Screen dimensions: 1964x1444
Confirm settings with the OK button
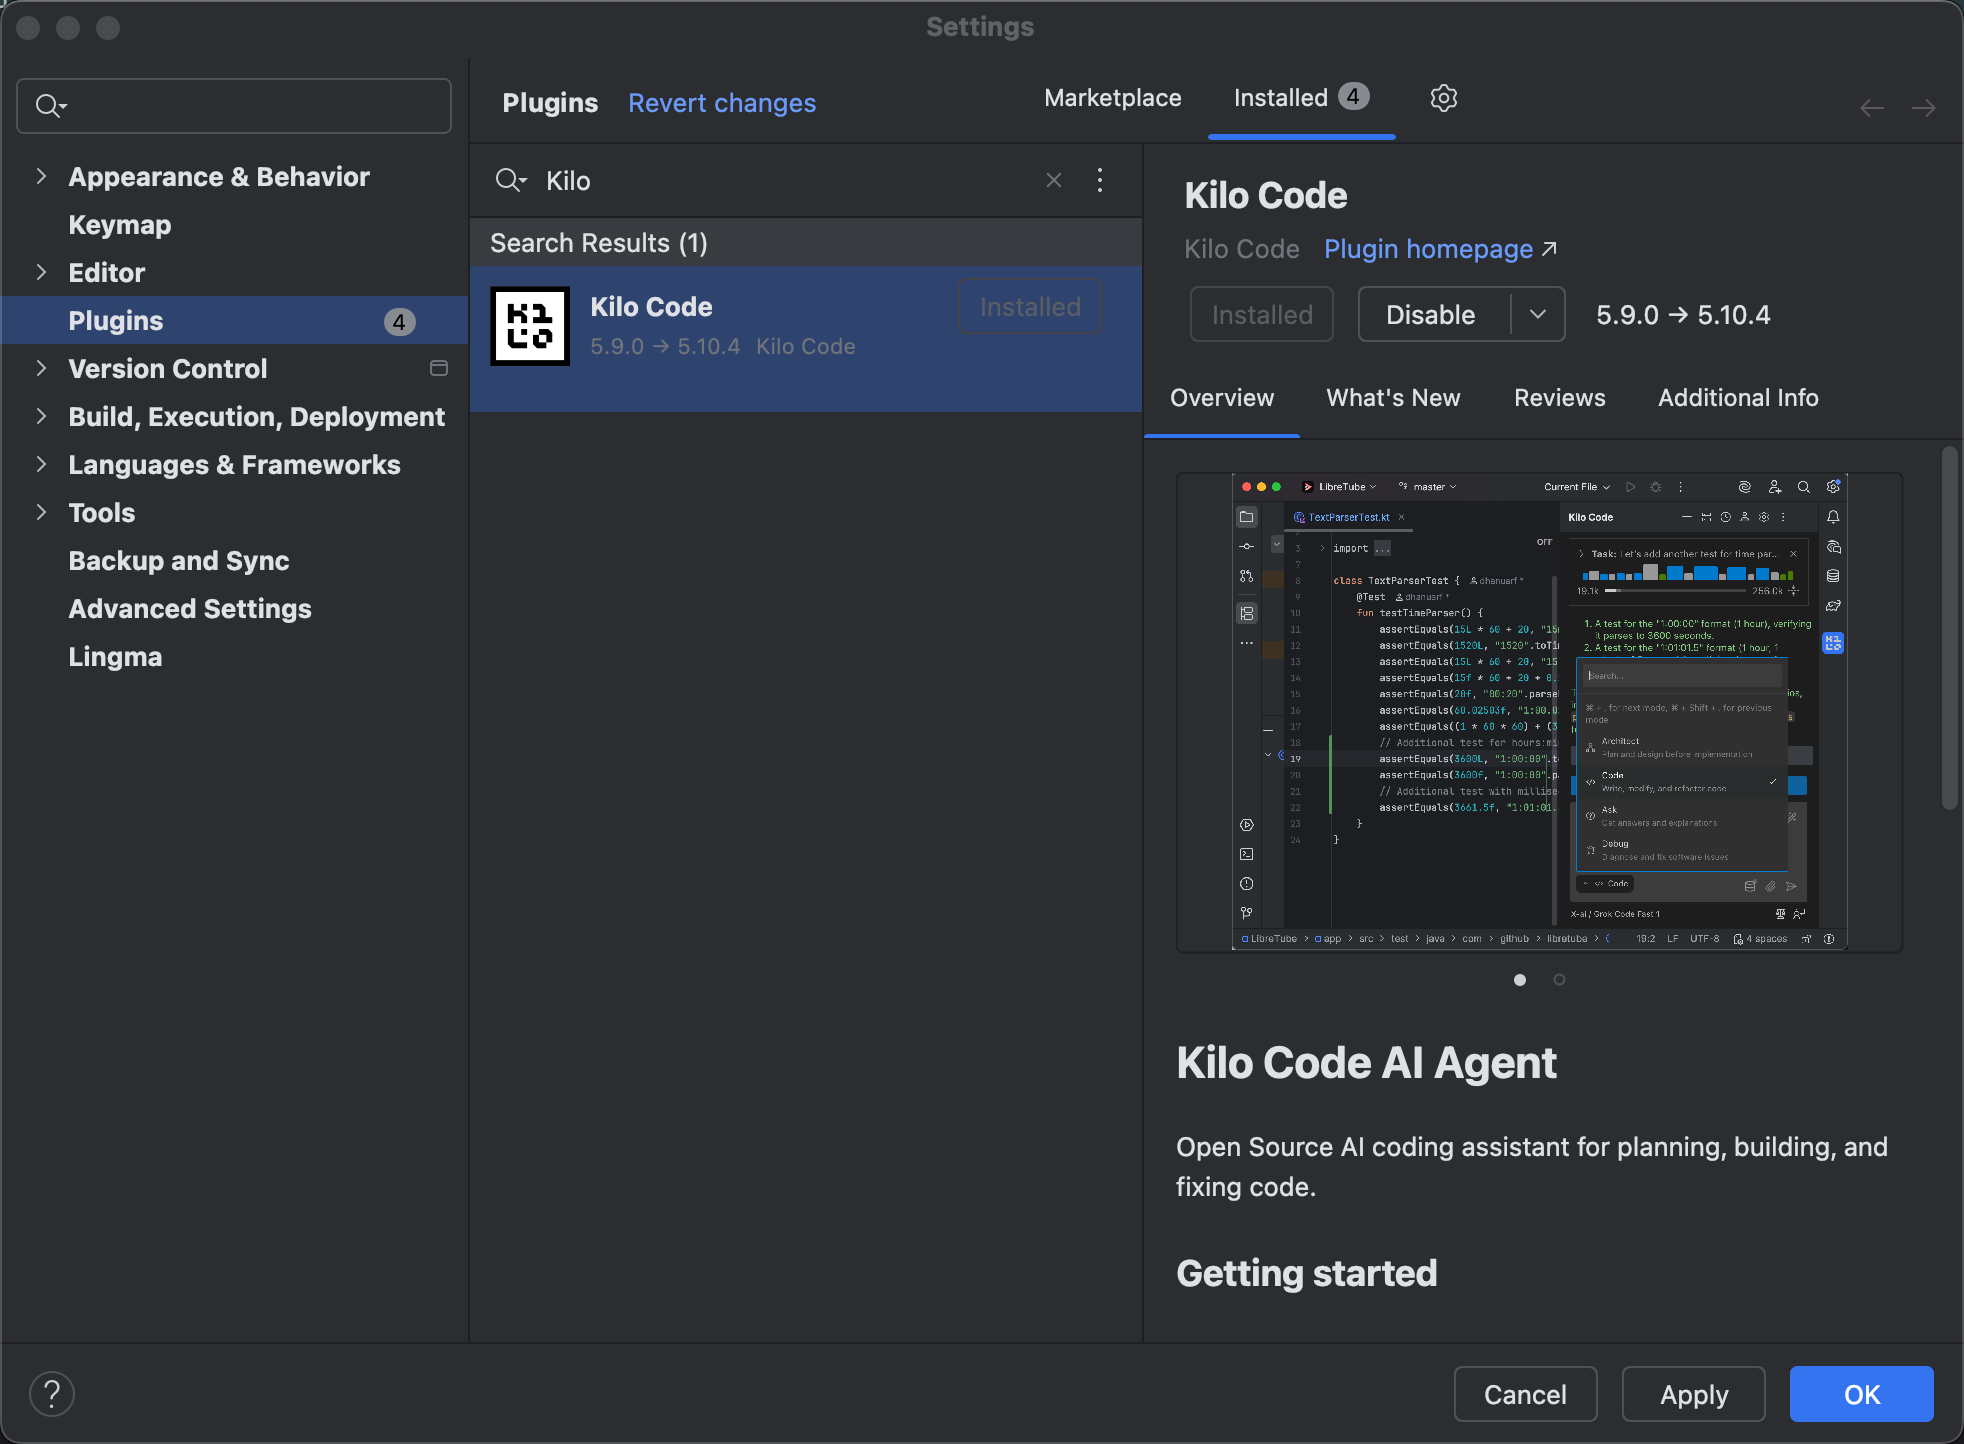click(x=1862, y=1394)
